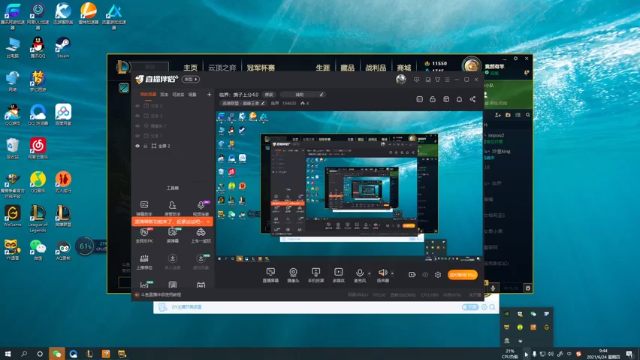This screenshot has height=360, width=640.
Task: Click the tutorial link in the streaming app status bar
Action: (161, 295)
